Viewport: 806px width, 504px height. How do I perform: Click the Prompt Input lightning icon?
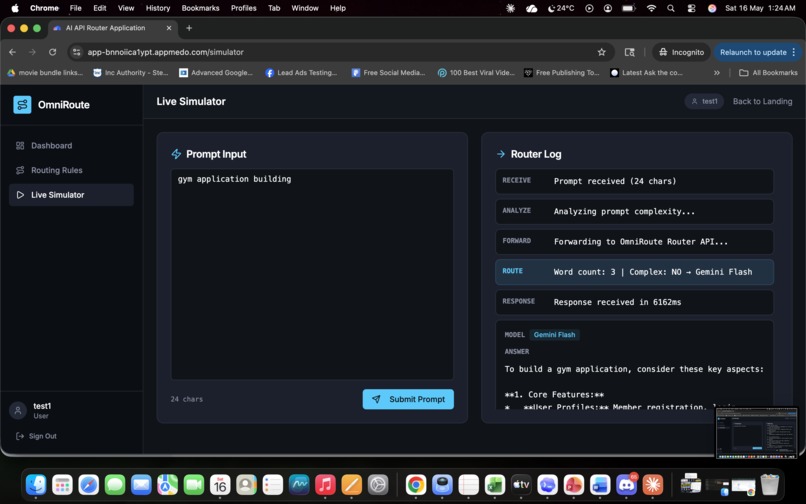pyautogui.click(x=176, y=154)
